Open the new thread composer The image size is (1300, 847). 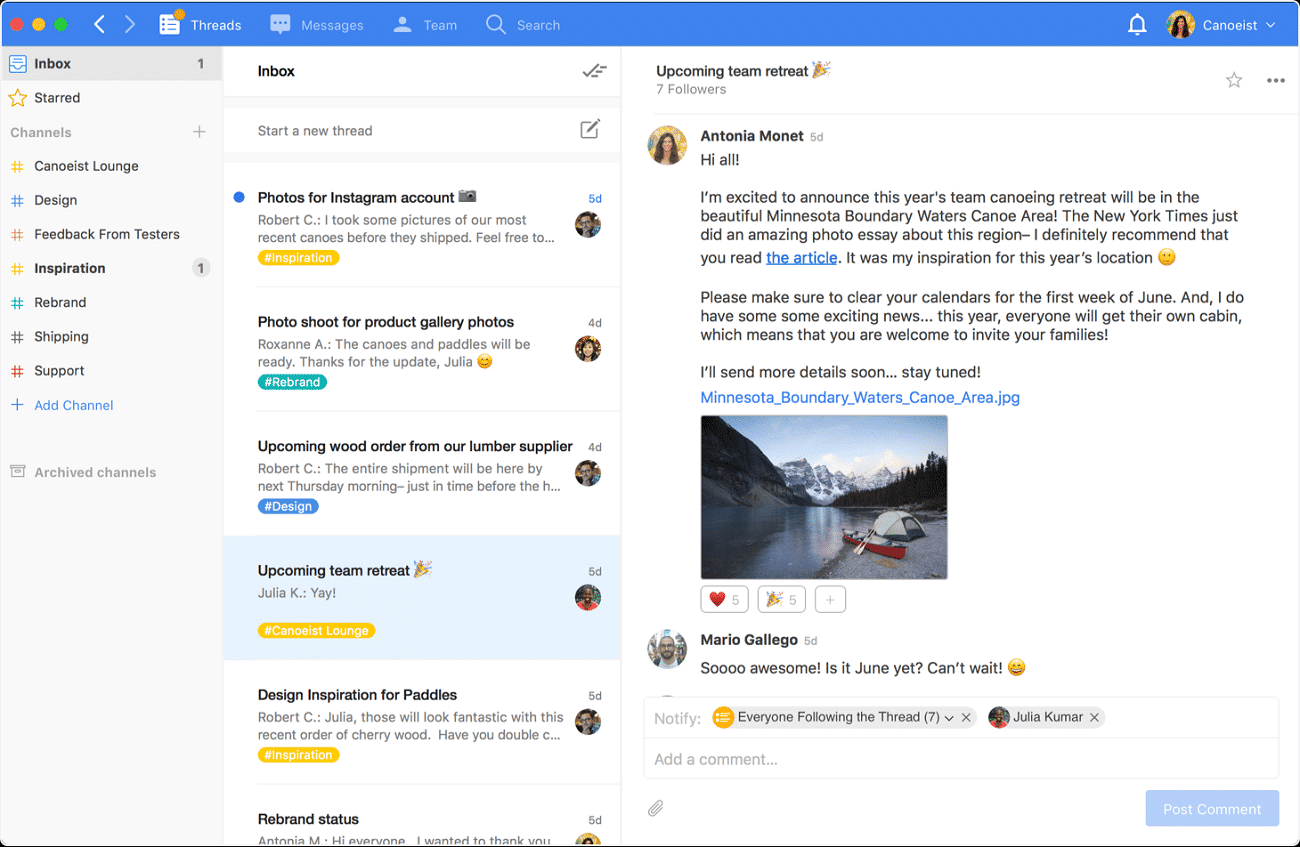coord(589,129)
